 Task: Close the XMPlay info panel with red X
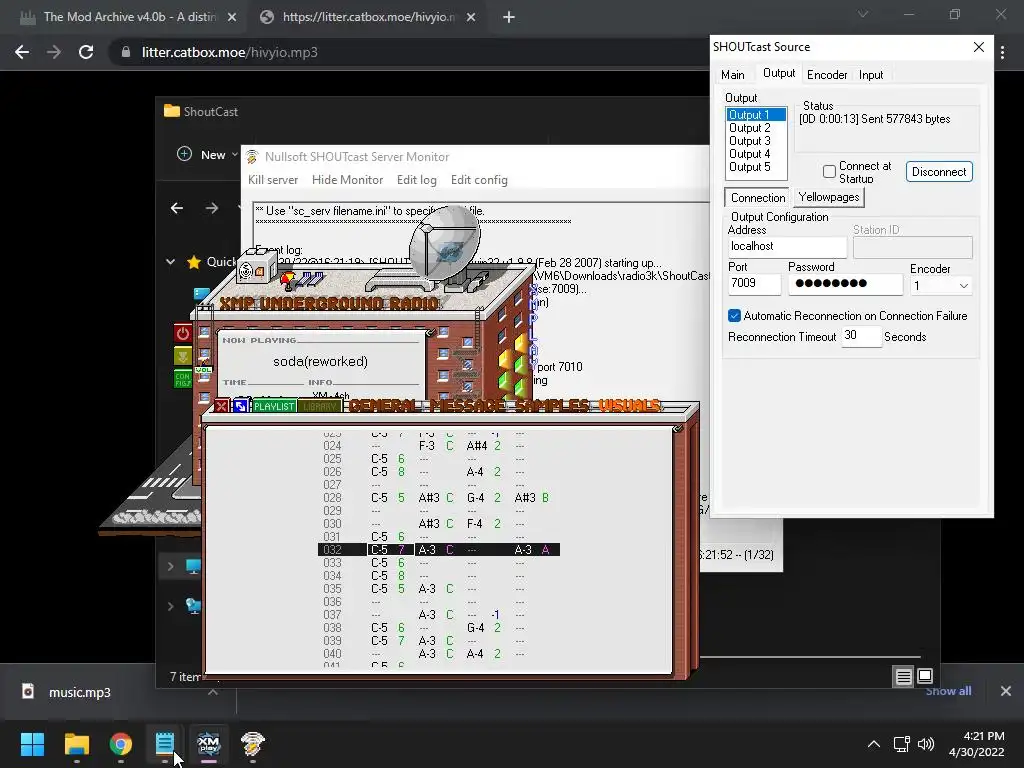pos(221,406)
